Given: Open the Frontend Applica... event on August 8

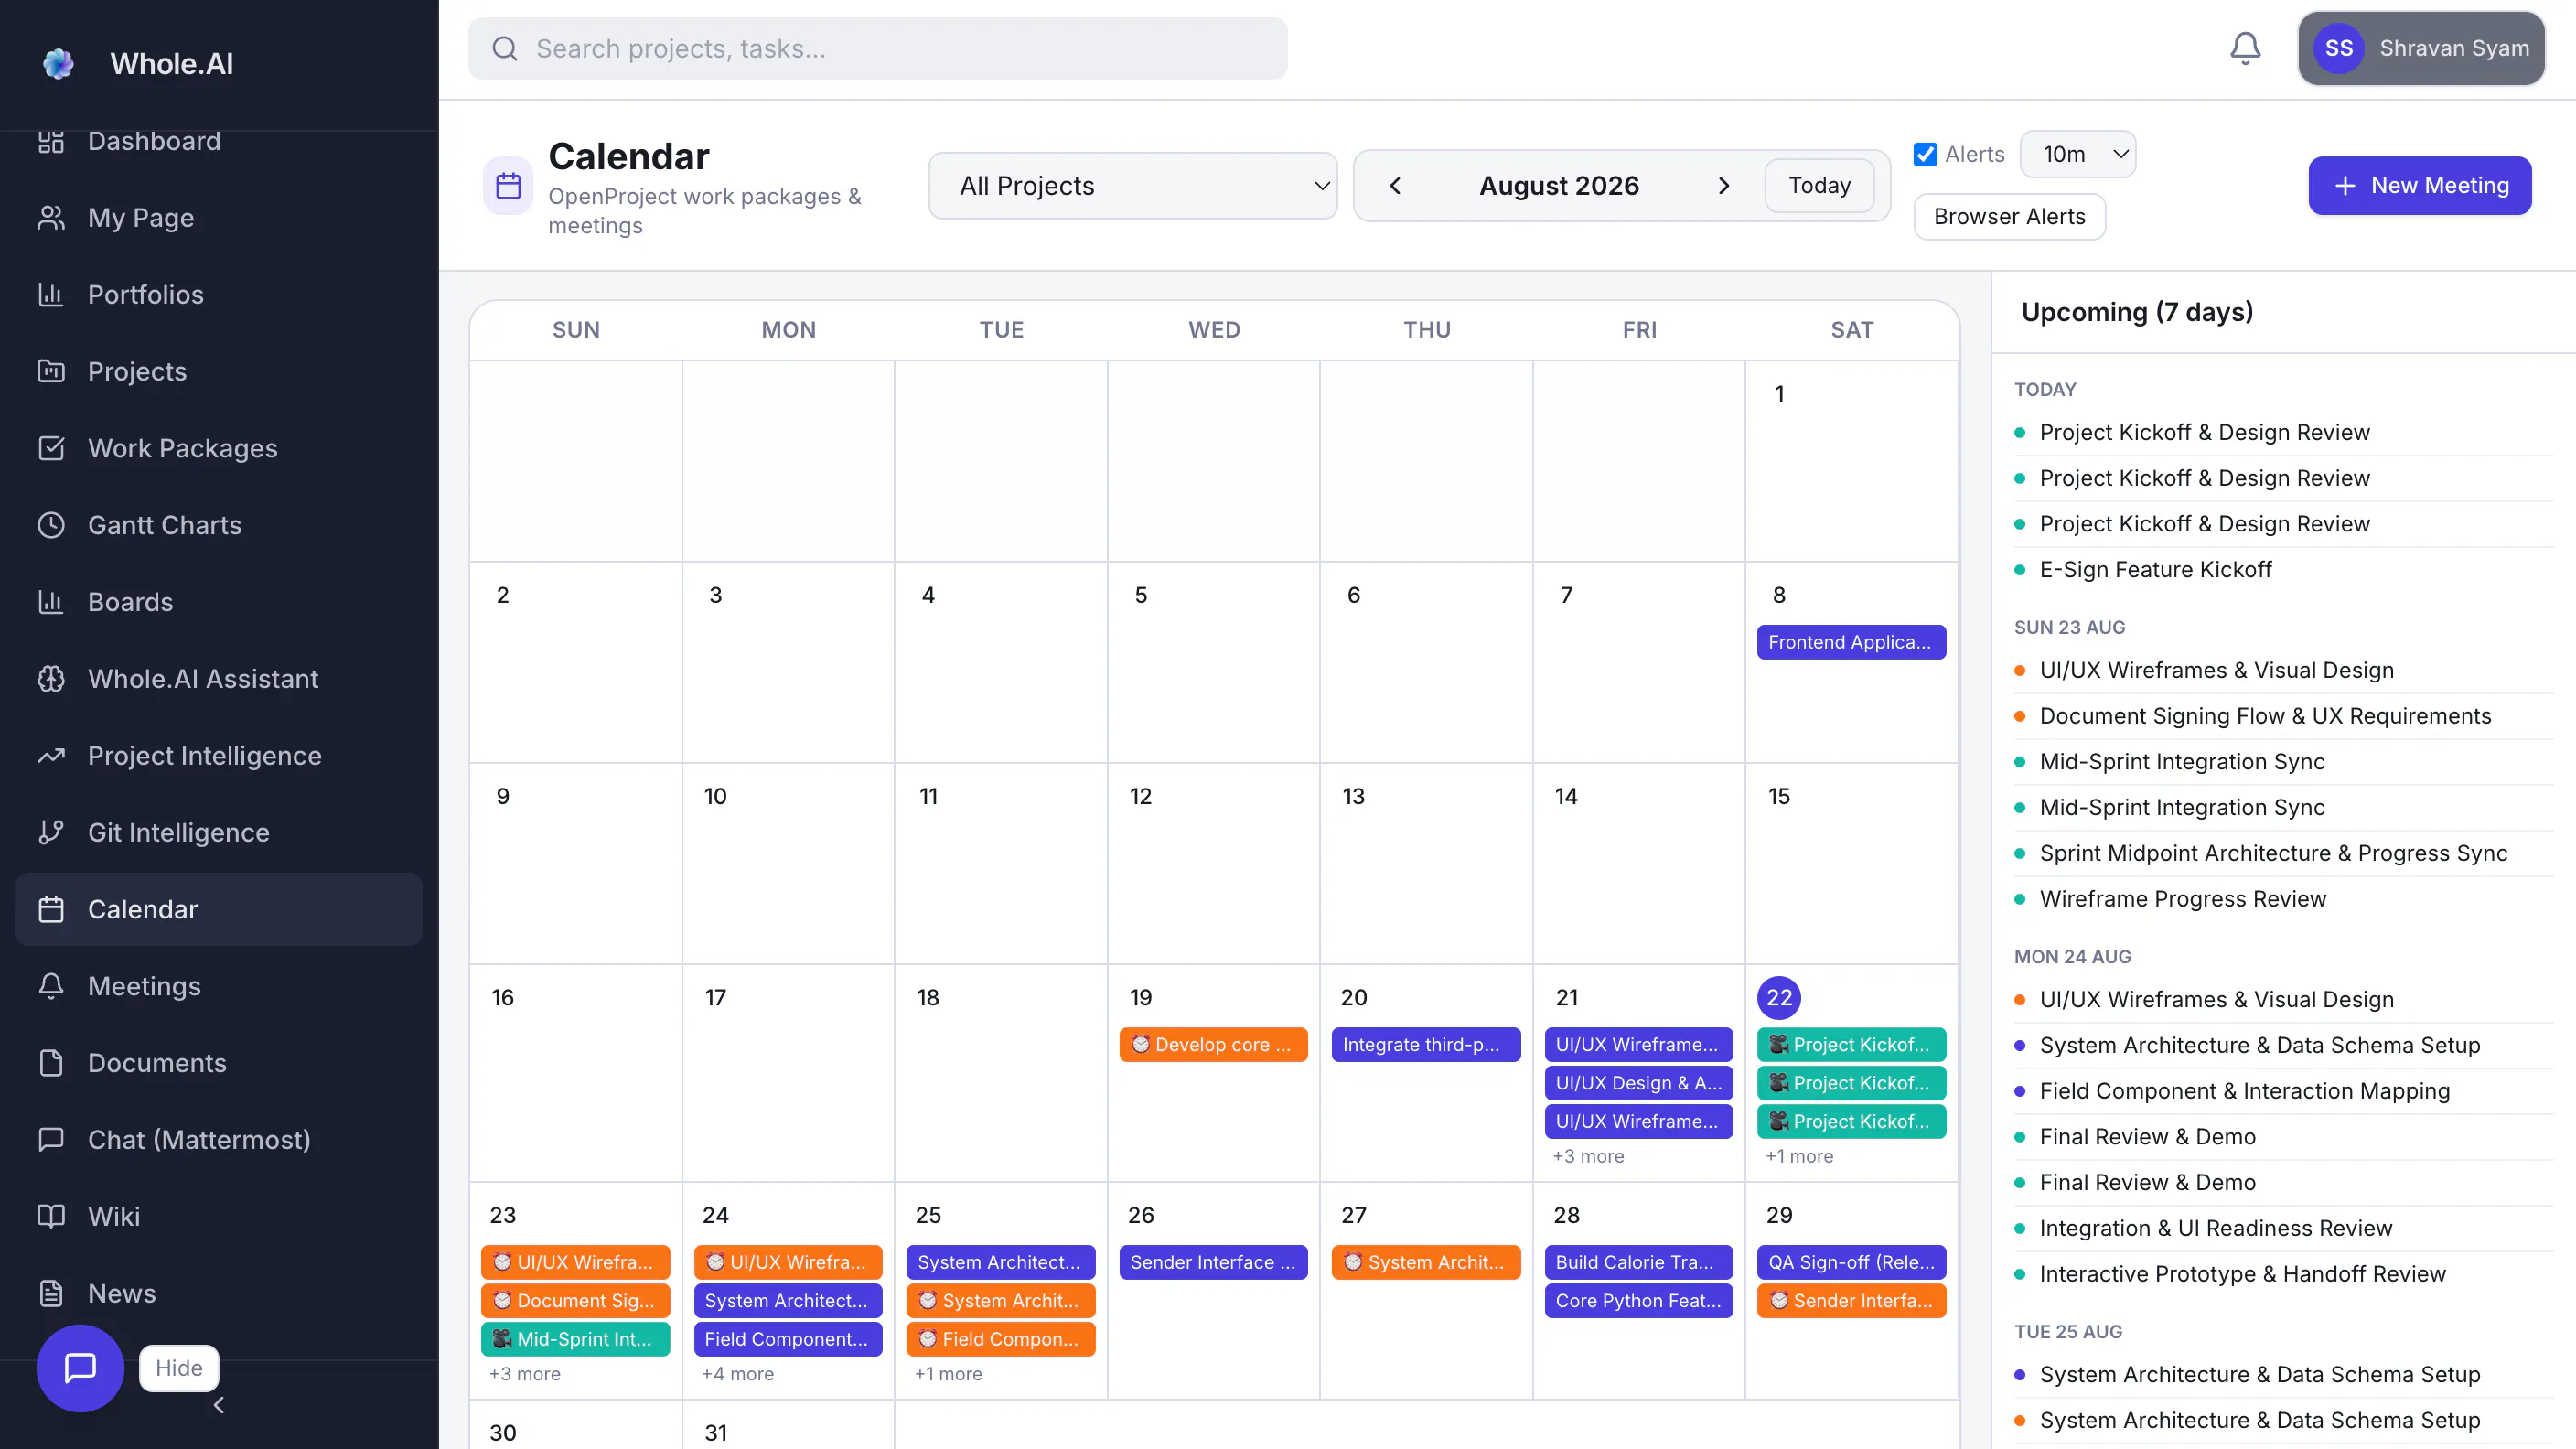Looking at the screenshot, I should (x=1852, y=642).
